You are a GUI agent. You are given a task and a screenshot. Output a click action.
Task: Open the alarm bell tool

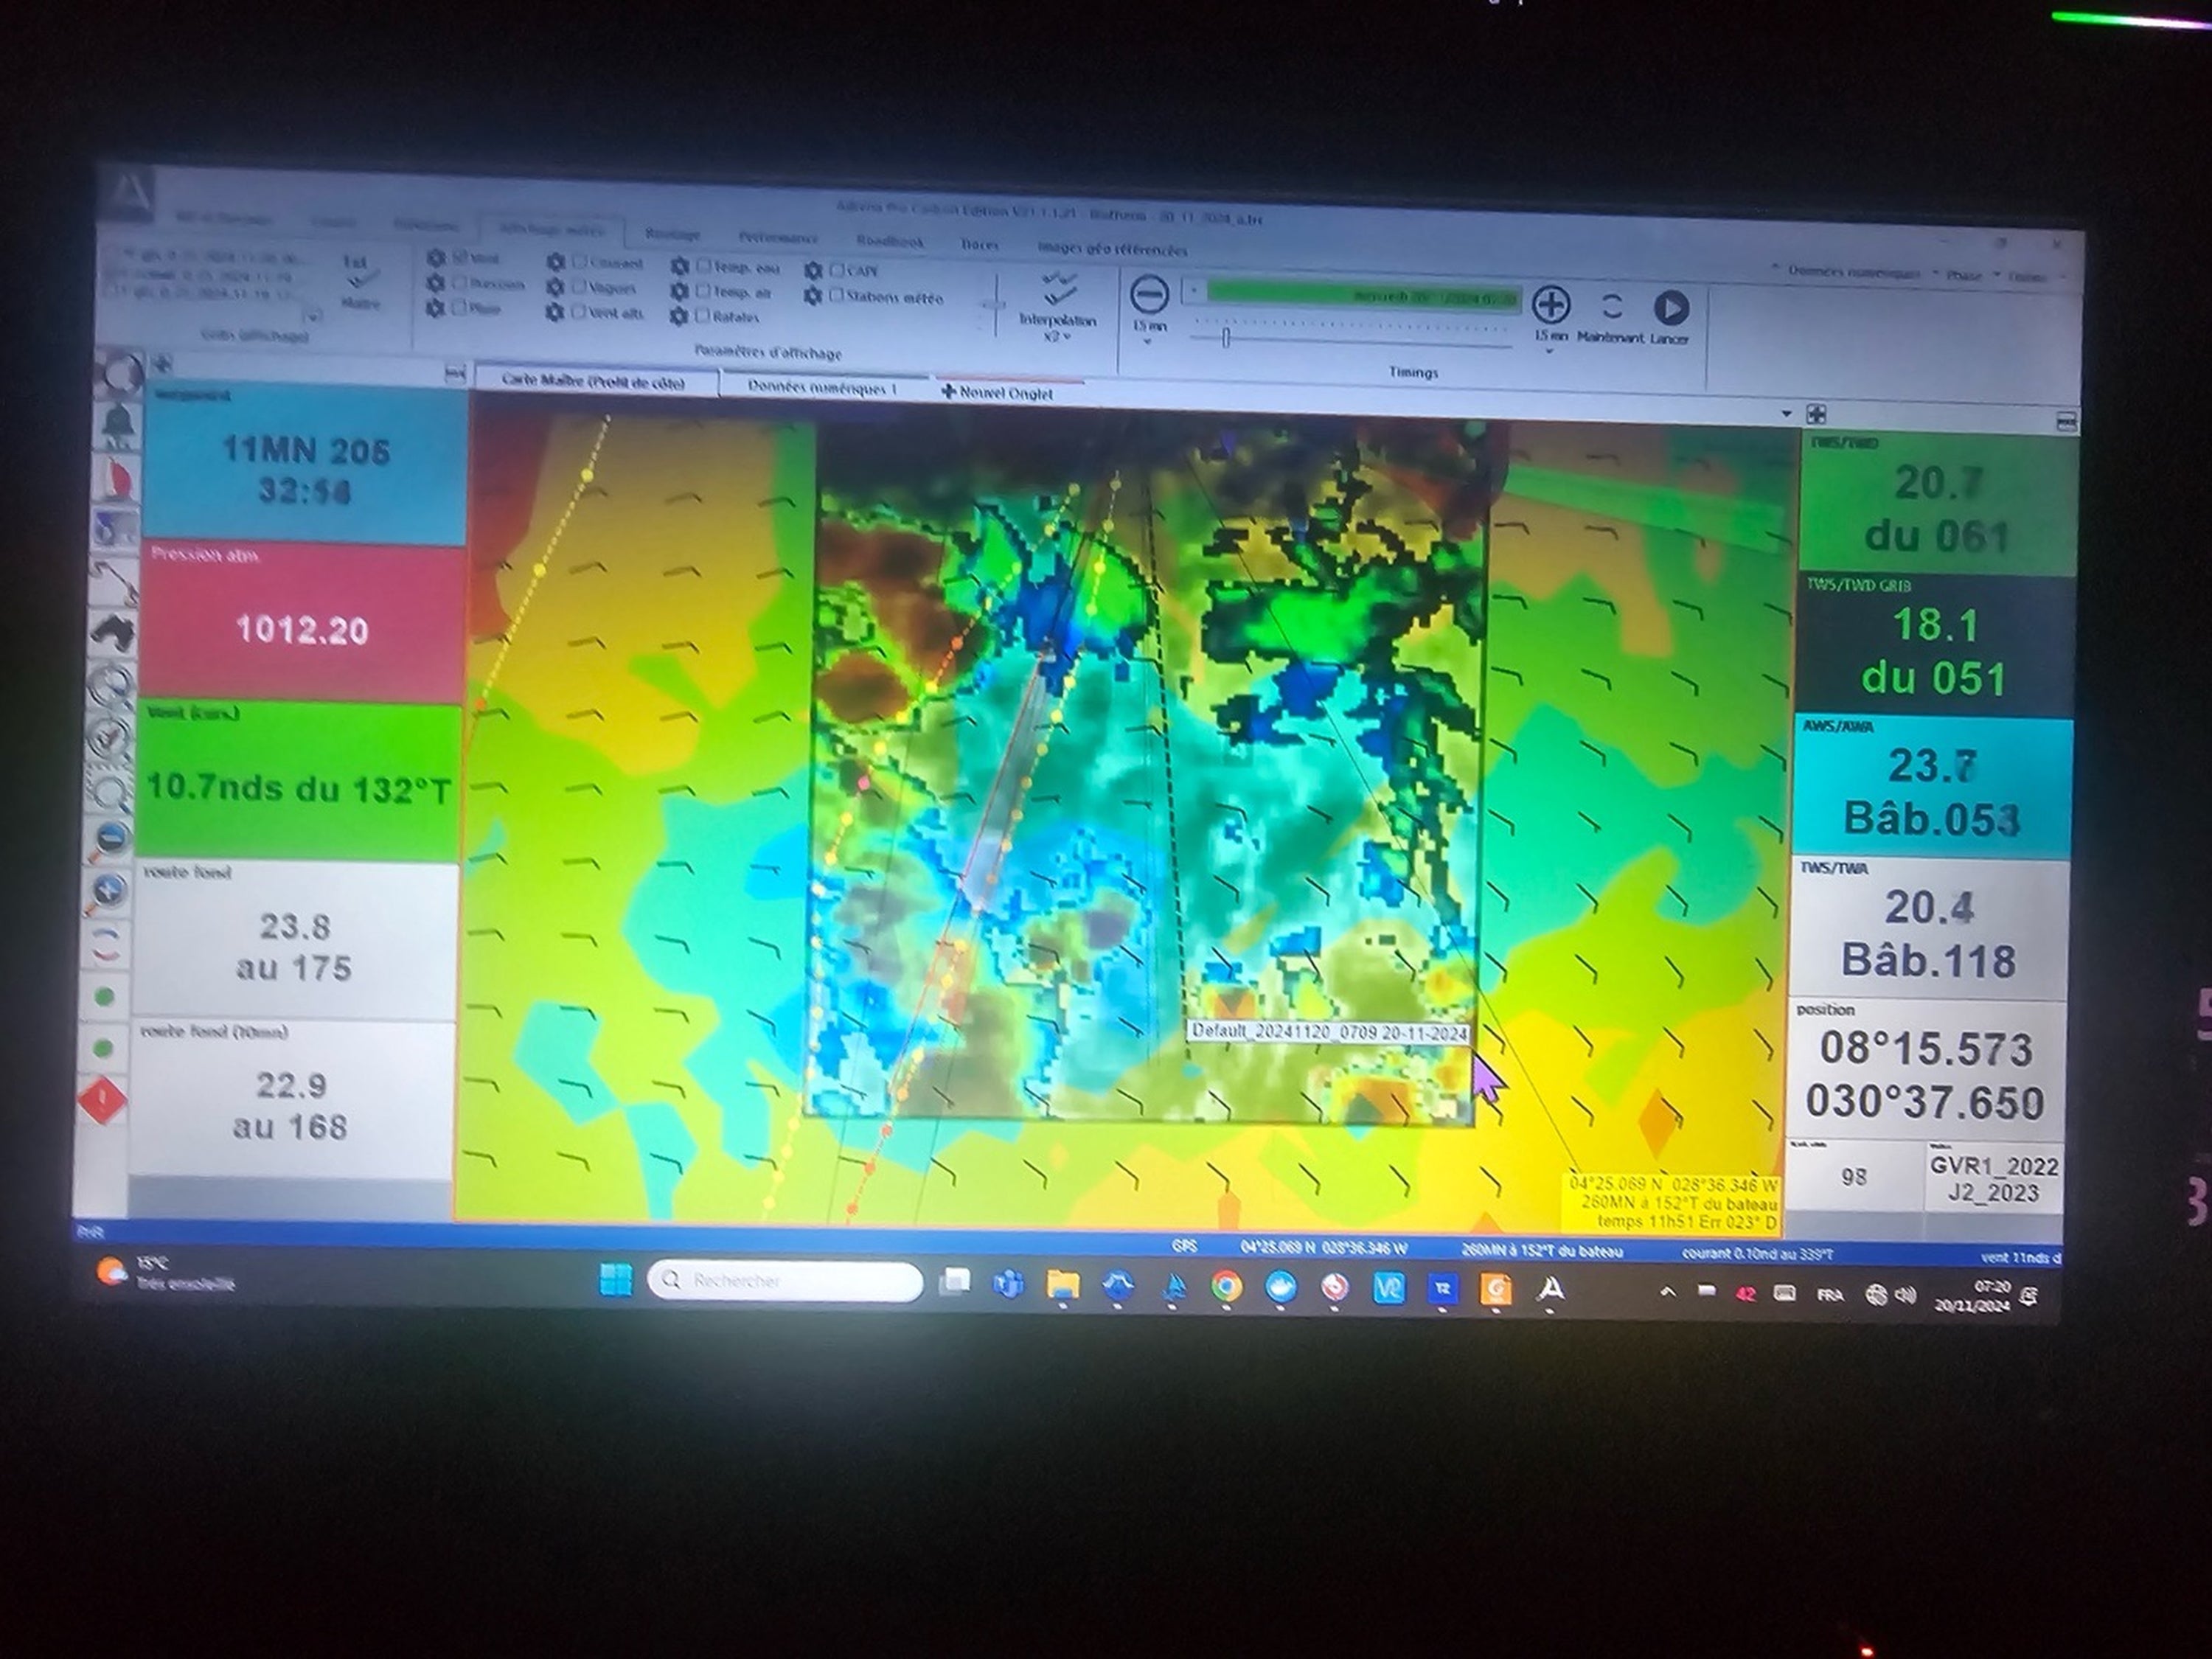point(118,425)
